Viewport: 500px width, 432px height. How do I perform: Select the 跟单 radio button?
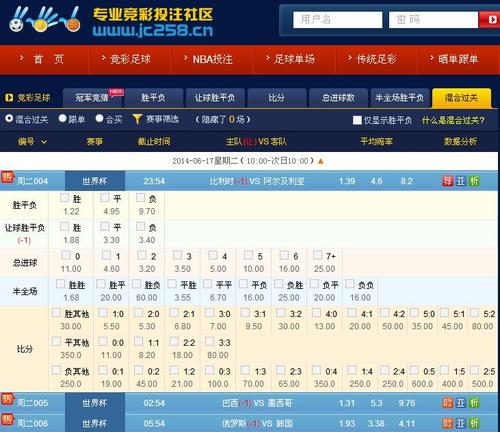62,118
